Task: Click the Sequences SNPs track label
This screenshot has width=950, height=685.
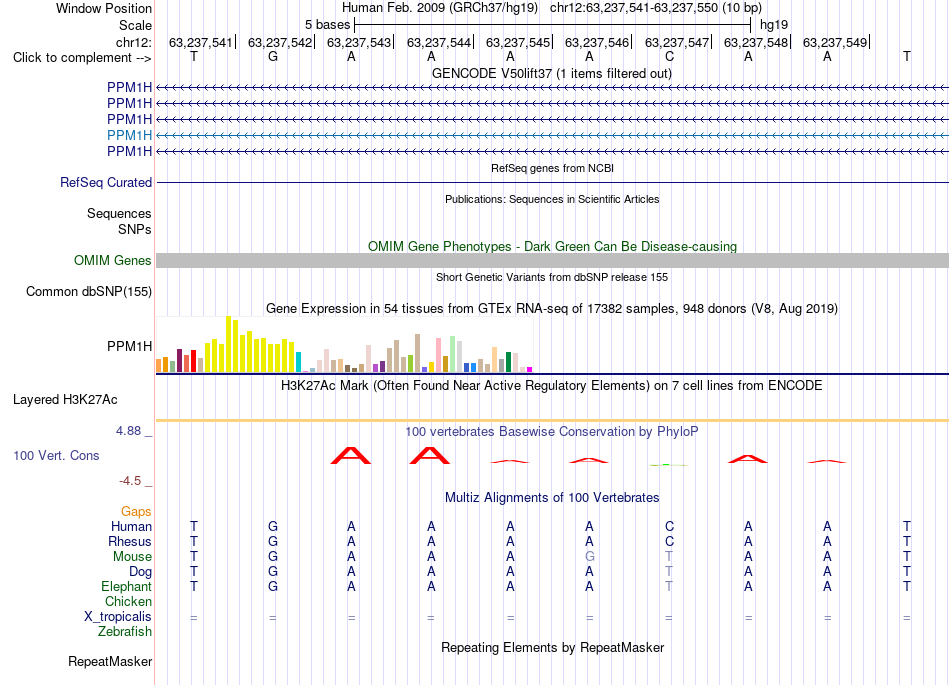Action: (x=119, y=221)
